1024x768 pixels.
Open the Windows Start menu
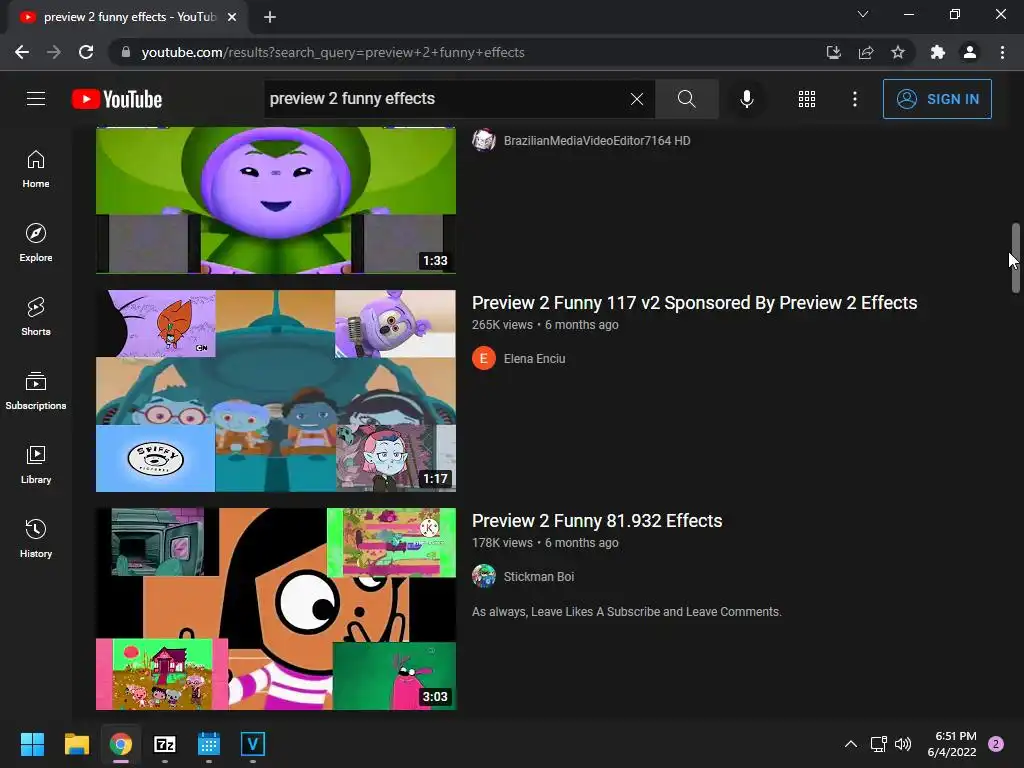pos(32,744)
